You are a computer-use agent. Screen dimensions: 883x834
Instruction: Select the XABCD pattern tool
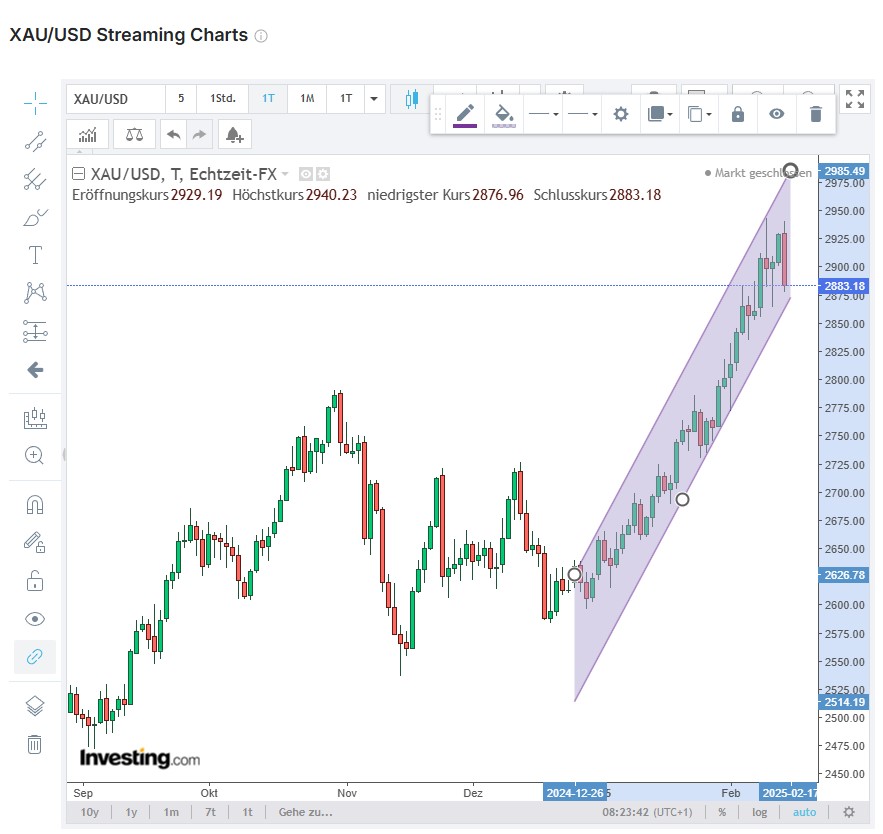click(x=35, y=293)
